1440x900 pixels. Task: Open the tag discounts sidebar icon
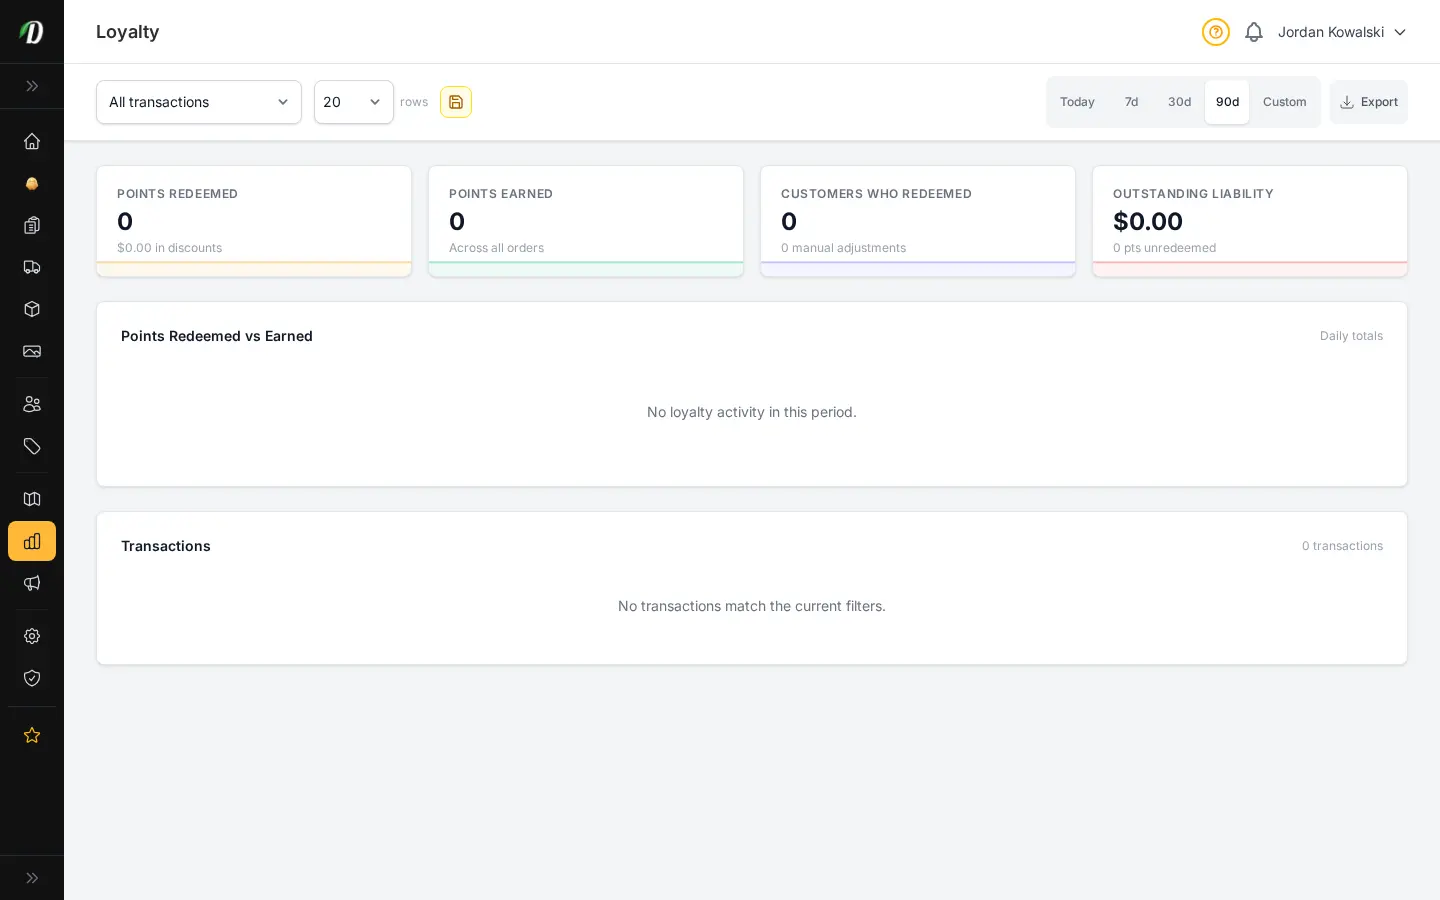pos(32,446)
